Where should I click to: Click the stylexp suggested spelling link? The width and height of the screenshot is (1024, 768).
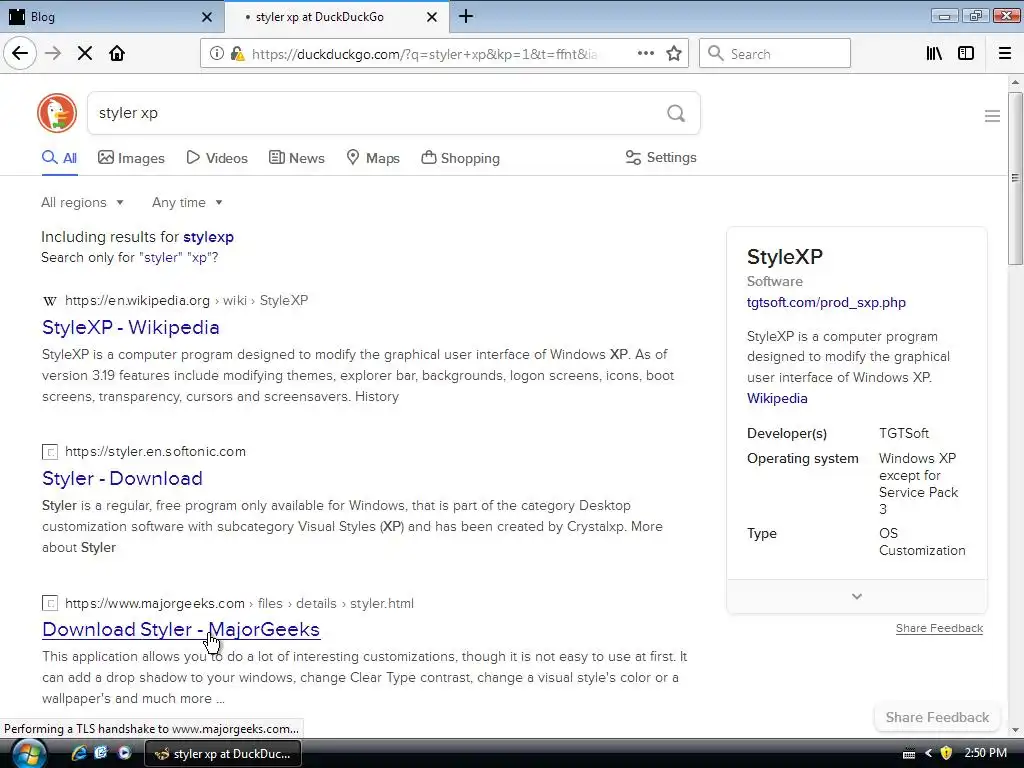pyautogui.click(x=208, y=237)
